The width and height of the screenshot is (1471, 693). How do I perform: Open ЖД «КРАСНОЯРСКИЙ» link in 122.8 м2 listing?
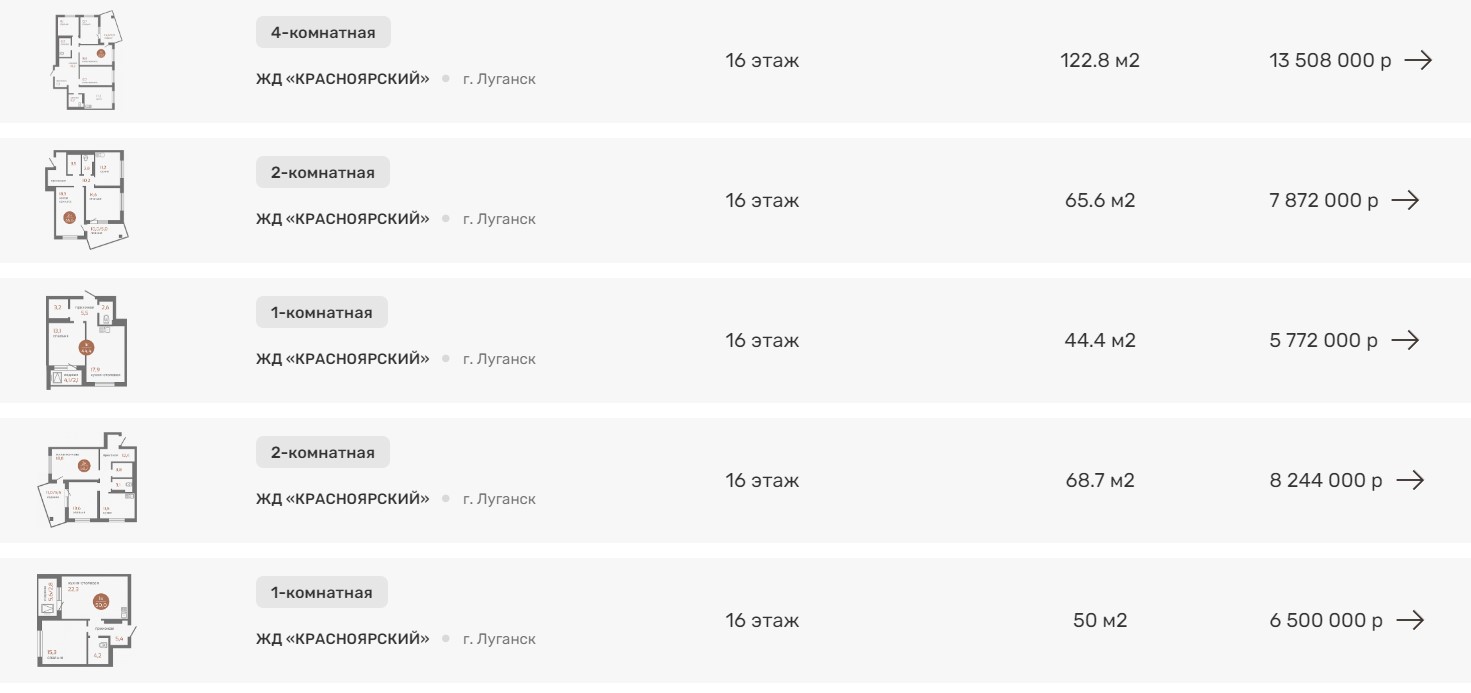[342, 79]
